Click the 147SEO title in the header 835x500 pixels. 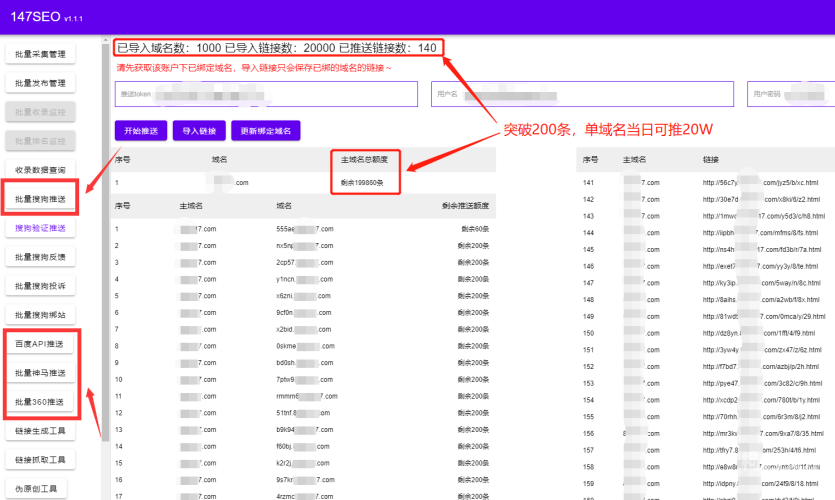(x=36, y=17)
